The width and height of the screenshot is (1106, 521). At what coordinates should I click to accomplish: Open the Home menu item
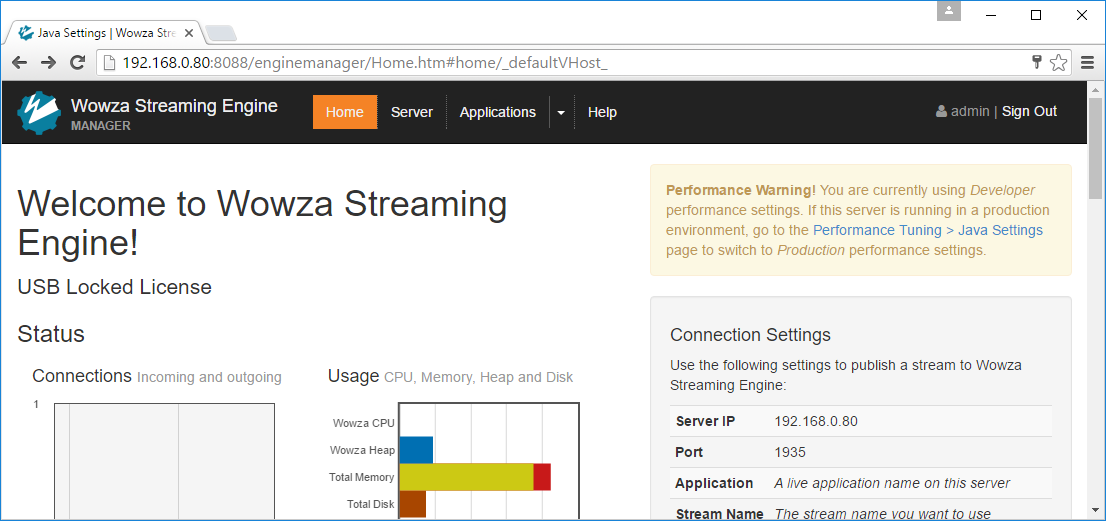click(x=345, y=112)
